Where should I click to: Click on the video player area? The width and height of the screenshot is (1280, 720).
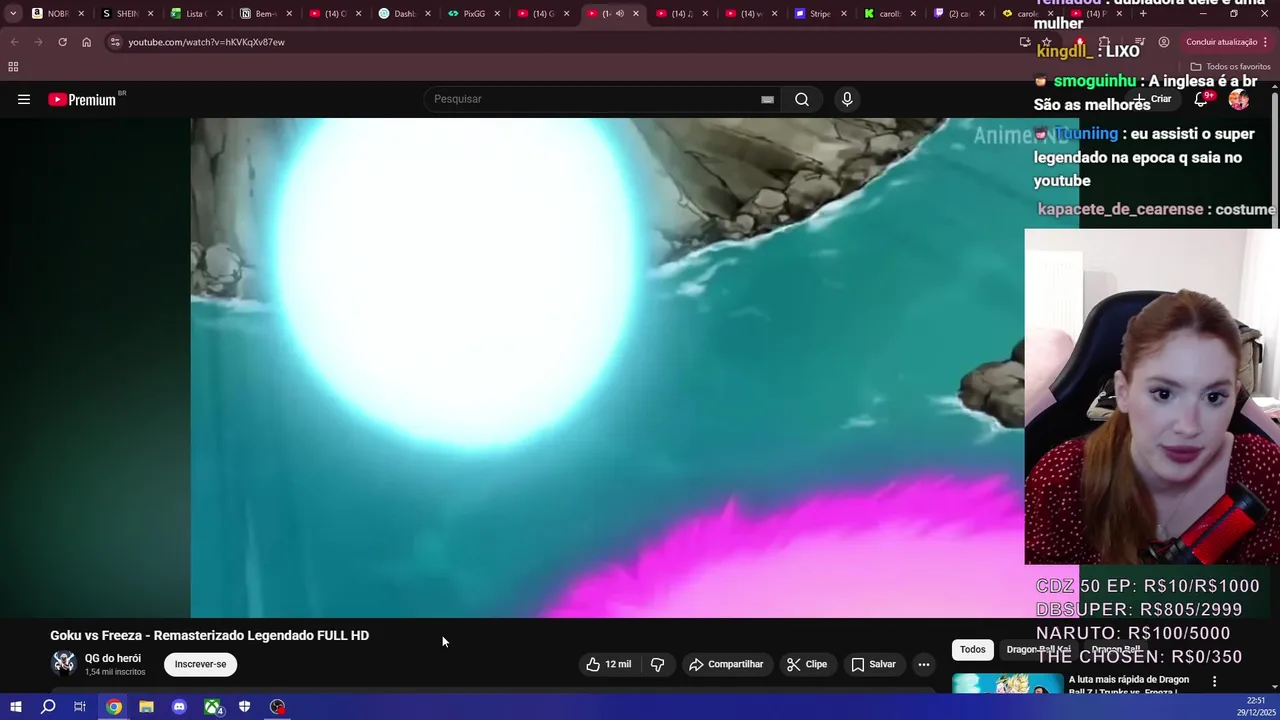pos(607,368)
